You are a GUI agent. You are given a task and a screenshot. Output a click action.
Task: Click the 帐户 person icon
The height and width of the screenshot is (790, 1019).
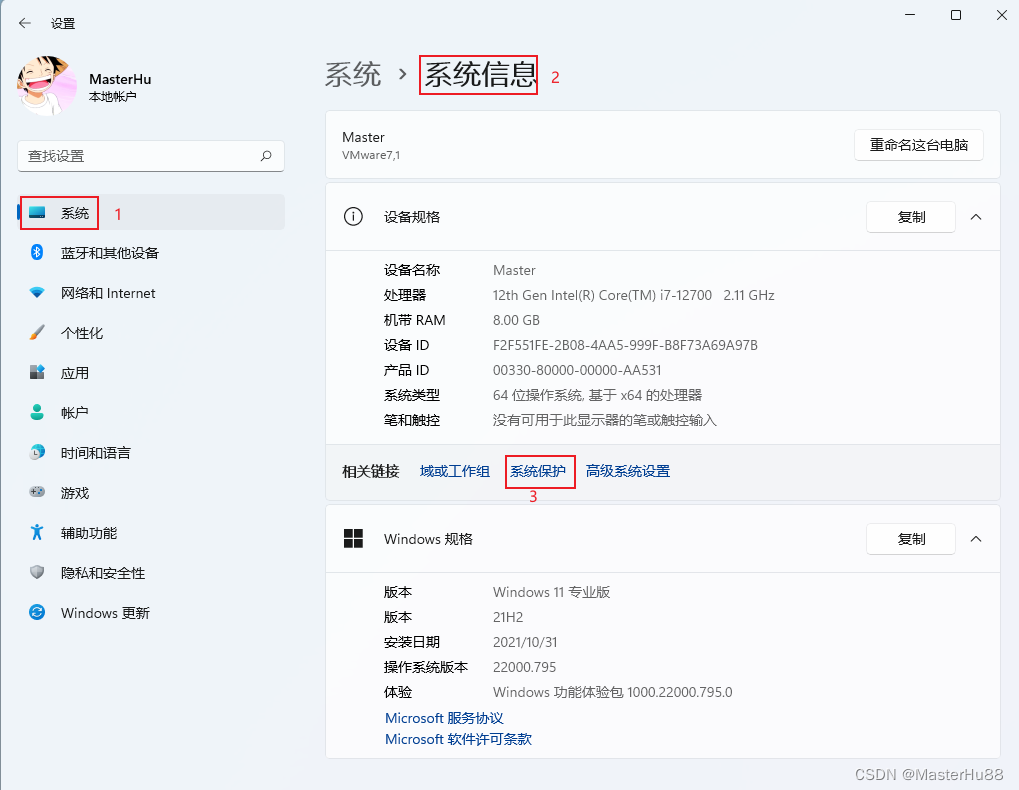(x=37, y=412)
